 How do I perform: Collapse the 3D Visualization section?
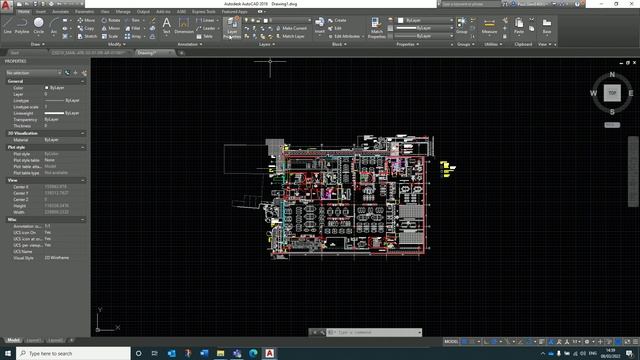pyautogui.click(x=83, y=133)
